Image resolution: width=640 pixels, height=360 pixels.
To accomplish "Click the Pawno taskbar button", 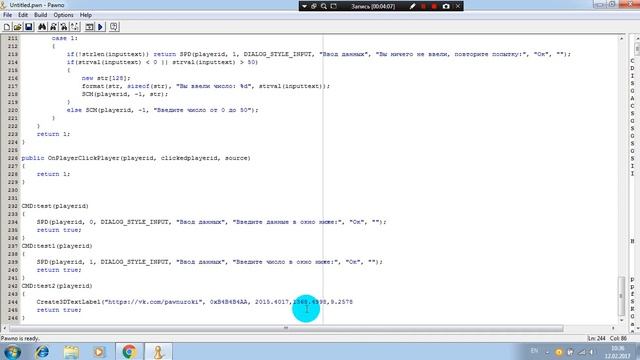I will click(x=158, y=352).
